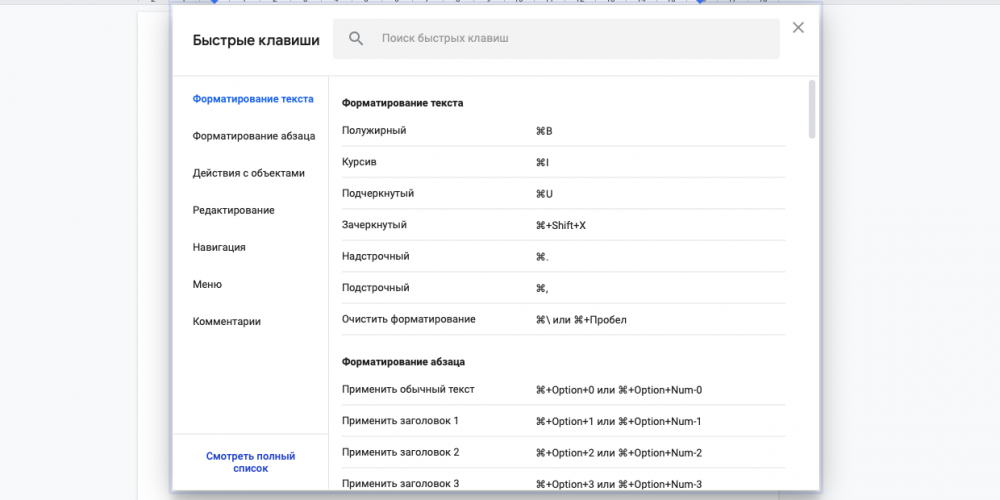Click the Подчеркнутый shortcut row
Screen dimensions: 1000x500
pos(563,194)
